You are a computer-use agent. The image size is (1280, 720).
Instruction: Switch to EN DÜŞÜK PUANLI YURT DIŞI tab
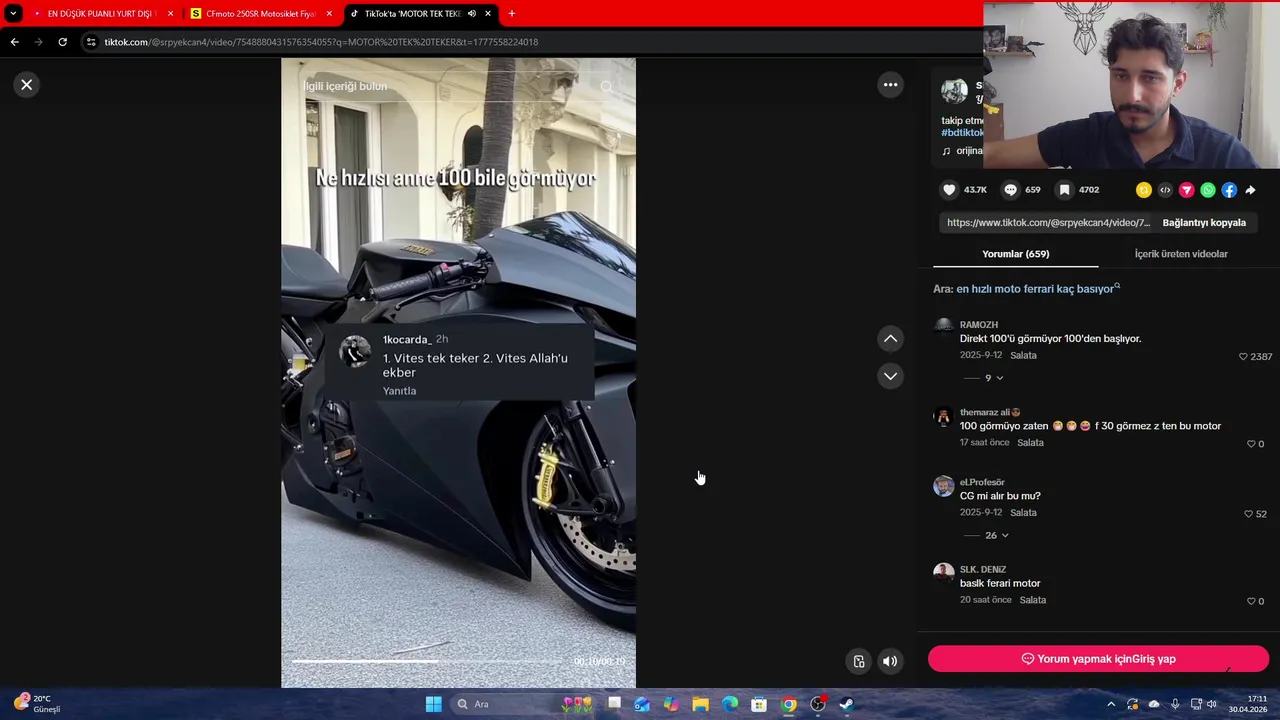tap(103, 14)
